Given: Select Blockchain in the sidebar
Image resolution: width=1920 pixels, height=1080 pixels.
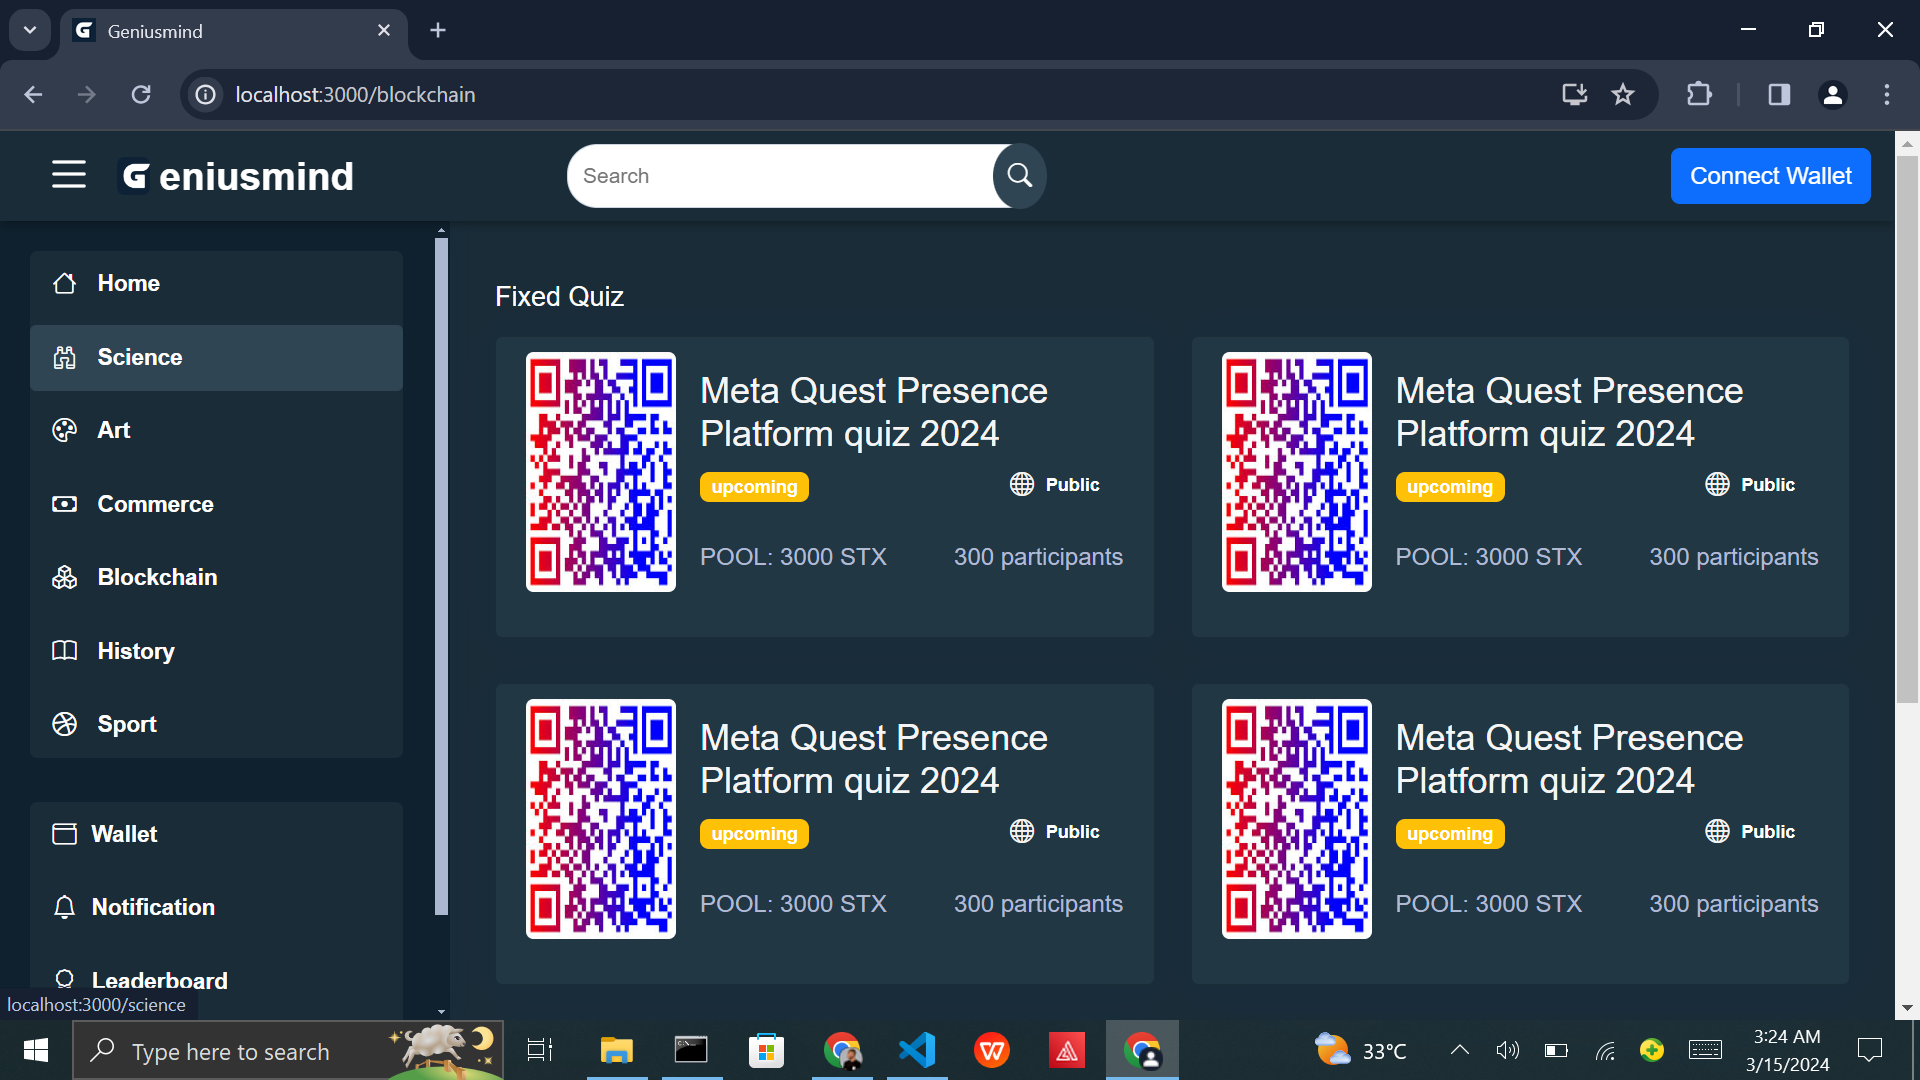Looking at the screenshot, I should pos(157,578).
